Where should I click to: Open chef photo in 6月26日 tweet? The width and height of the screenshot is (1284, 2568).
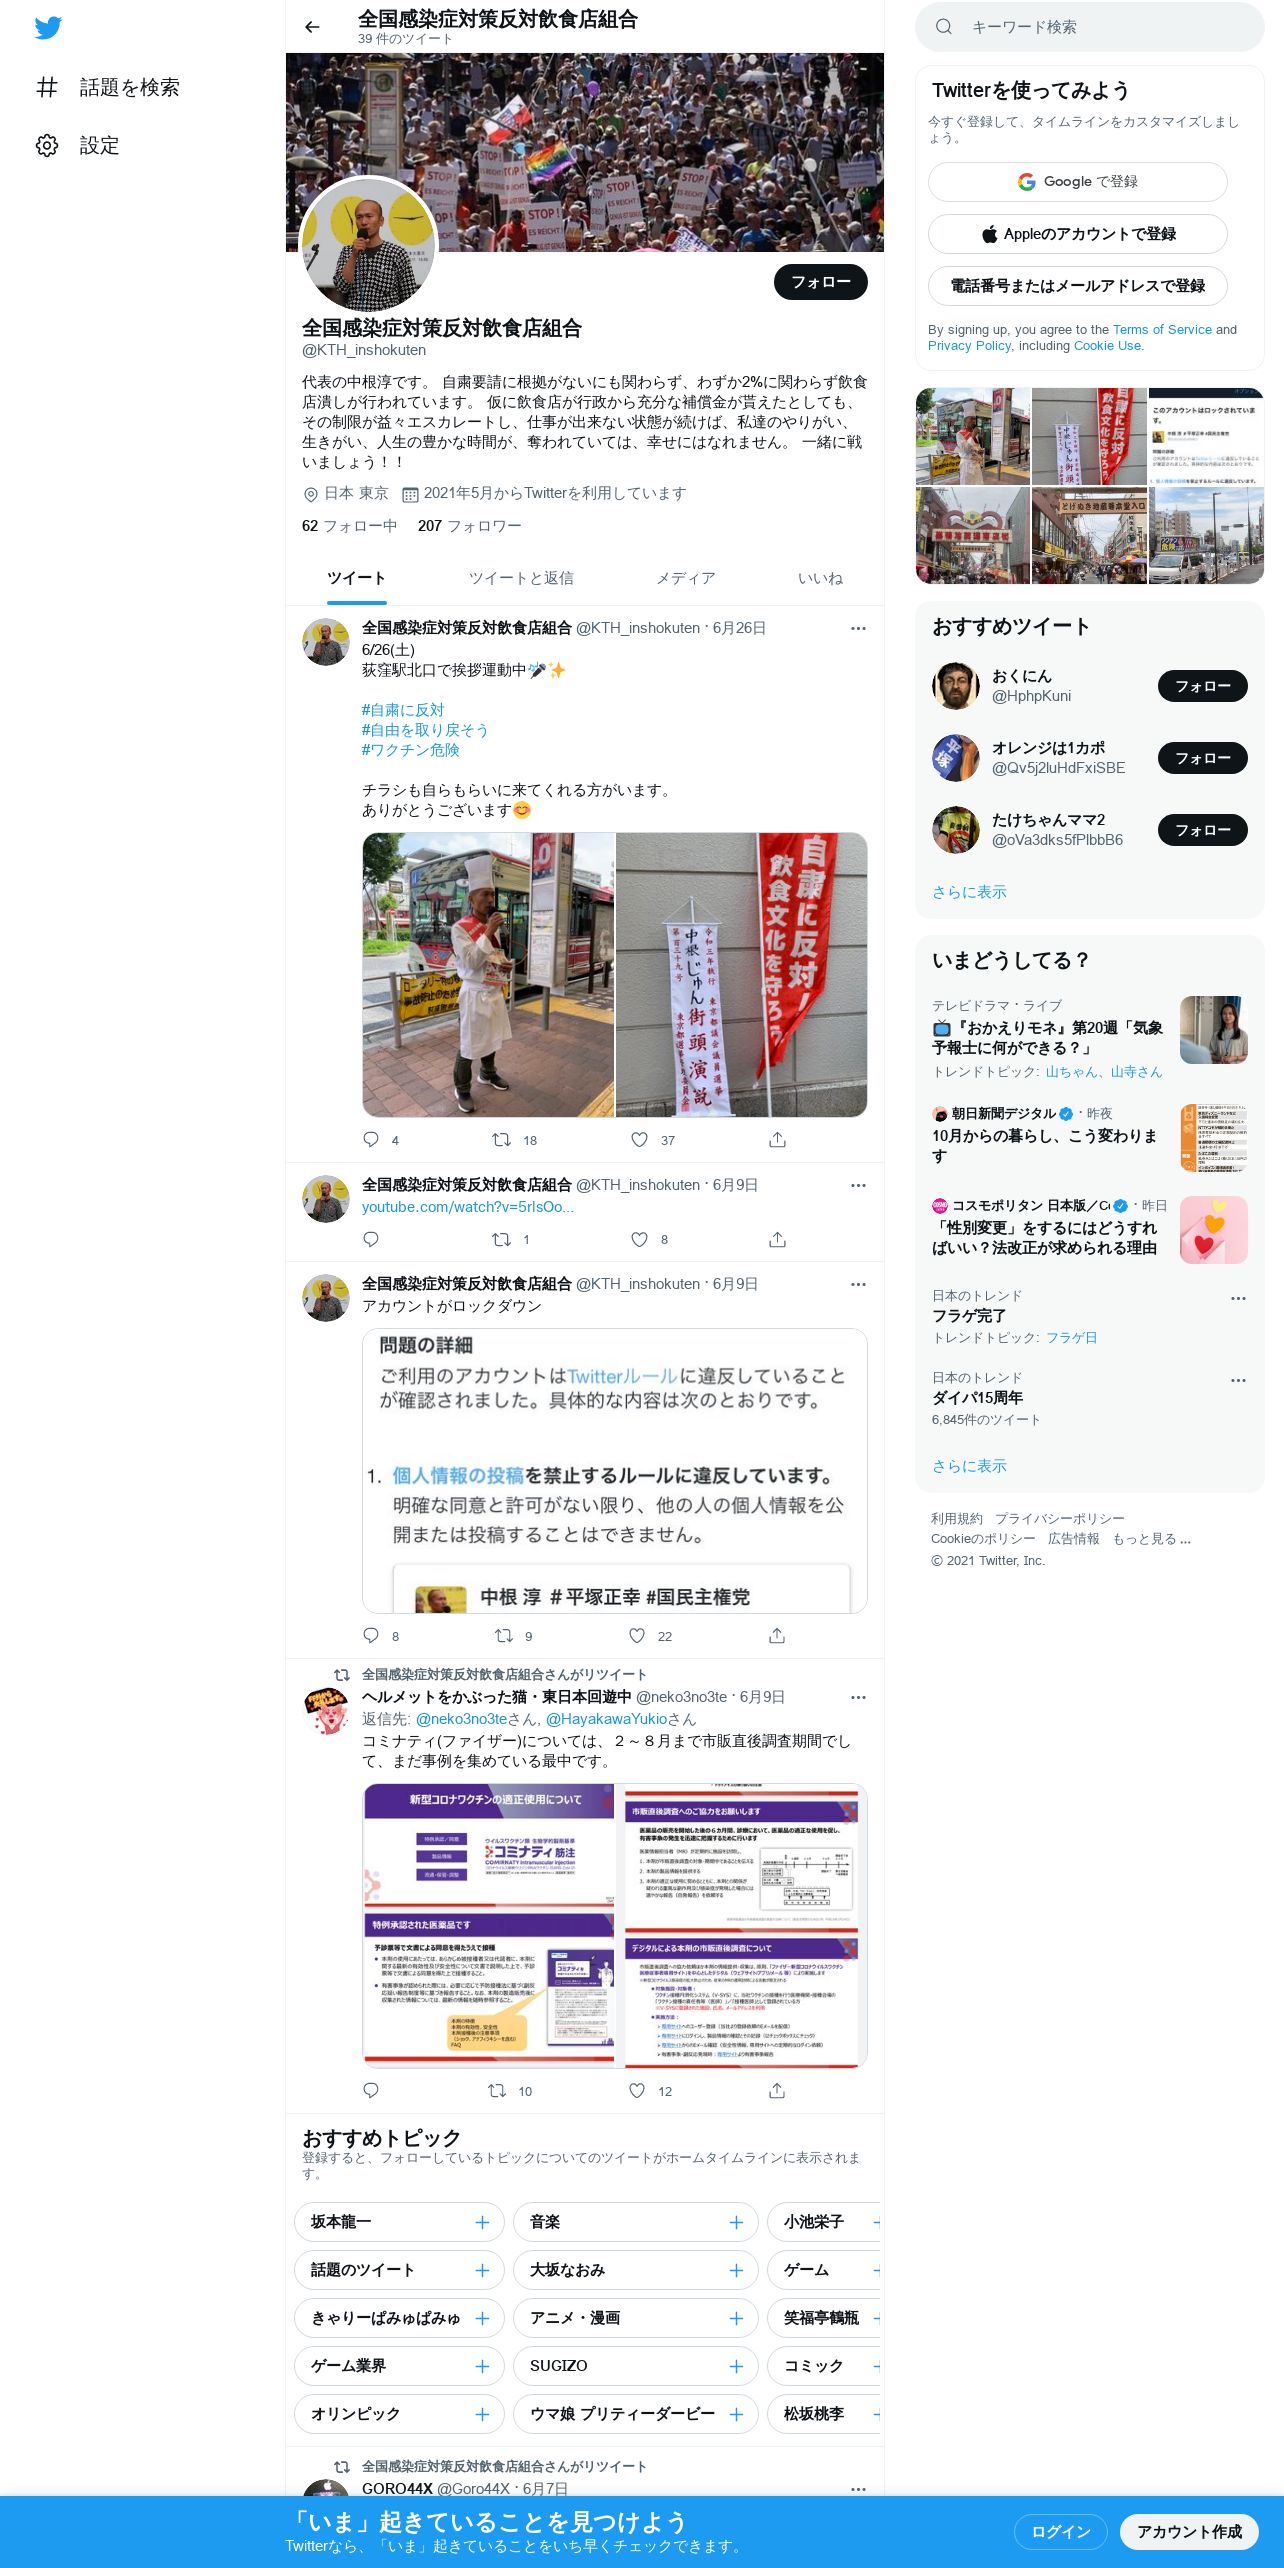point(488,974)
